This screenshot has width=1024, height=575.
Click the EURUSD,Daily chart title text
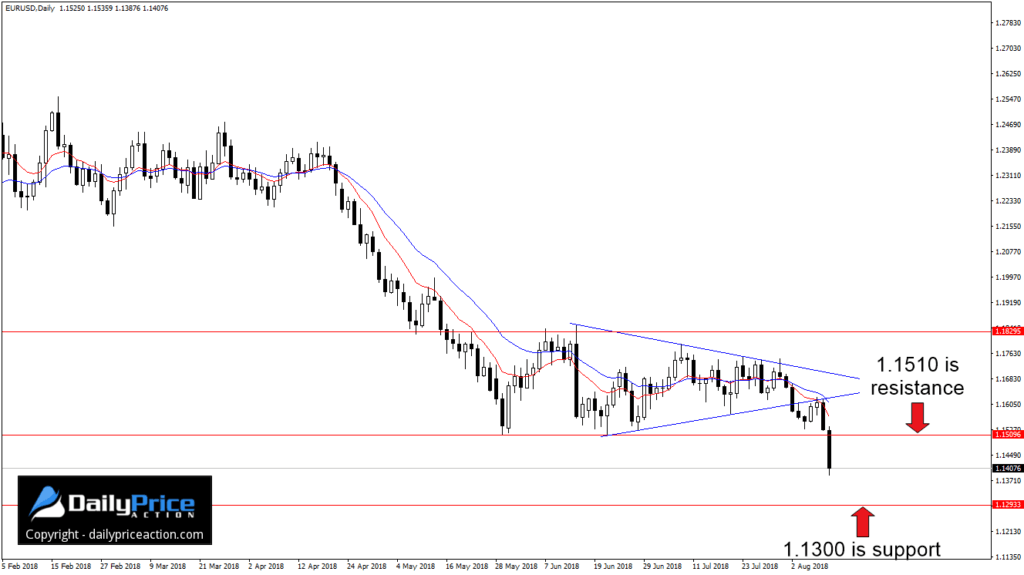click(30, 8)
